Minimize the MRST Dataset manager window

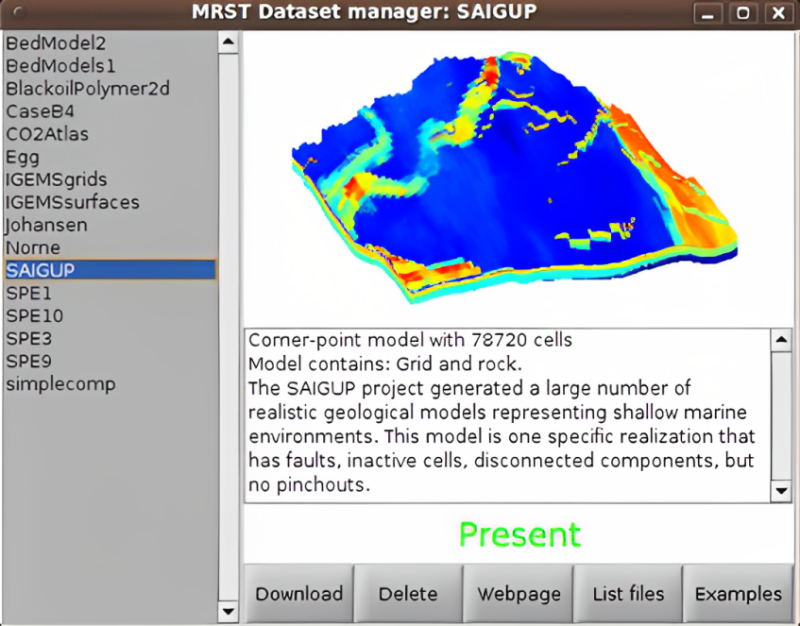pyautogui.click(x=707, y=13)
